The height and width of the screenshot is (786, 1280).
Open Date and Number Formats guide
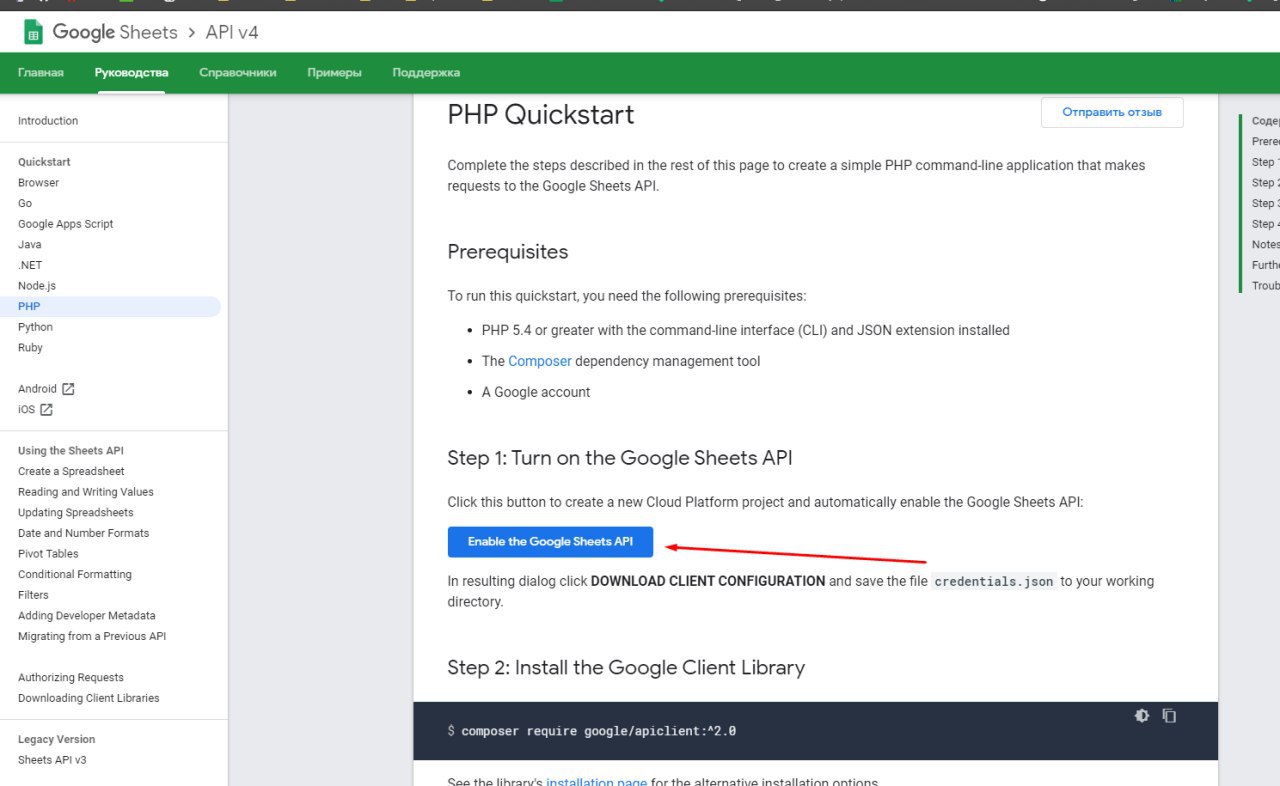(83, 533)
